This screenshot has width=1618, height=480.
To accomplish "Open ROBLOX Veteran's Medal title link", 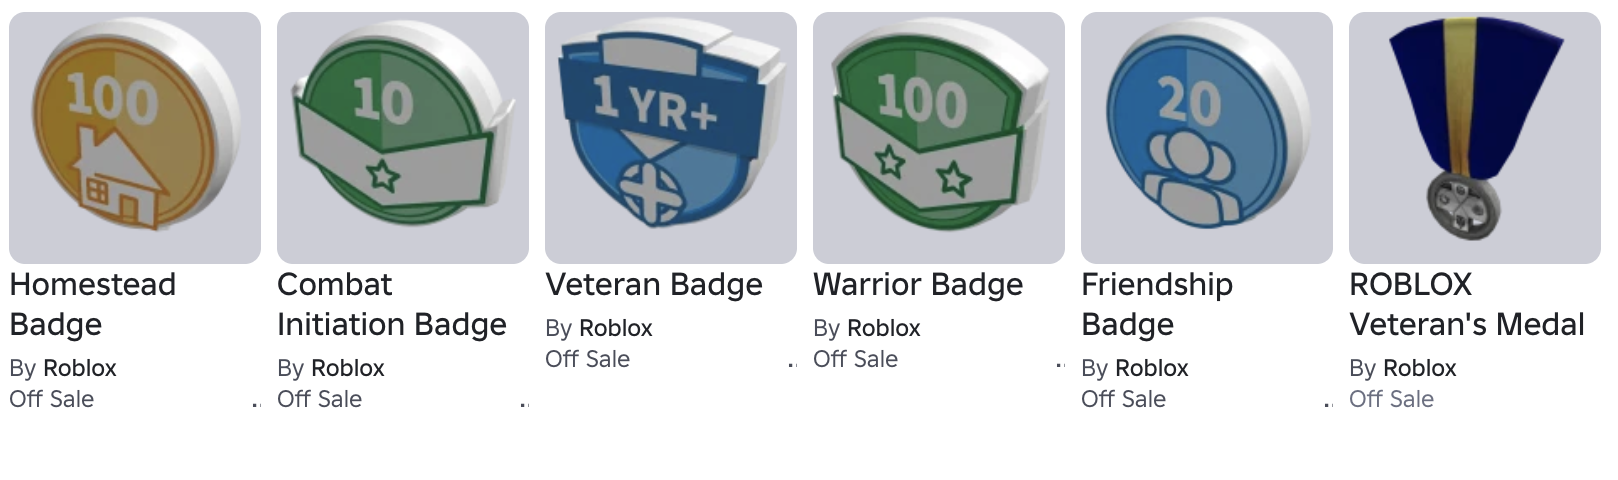I will 1467,304.
